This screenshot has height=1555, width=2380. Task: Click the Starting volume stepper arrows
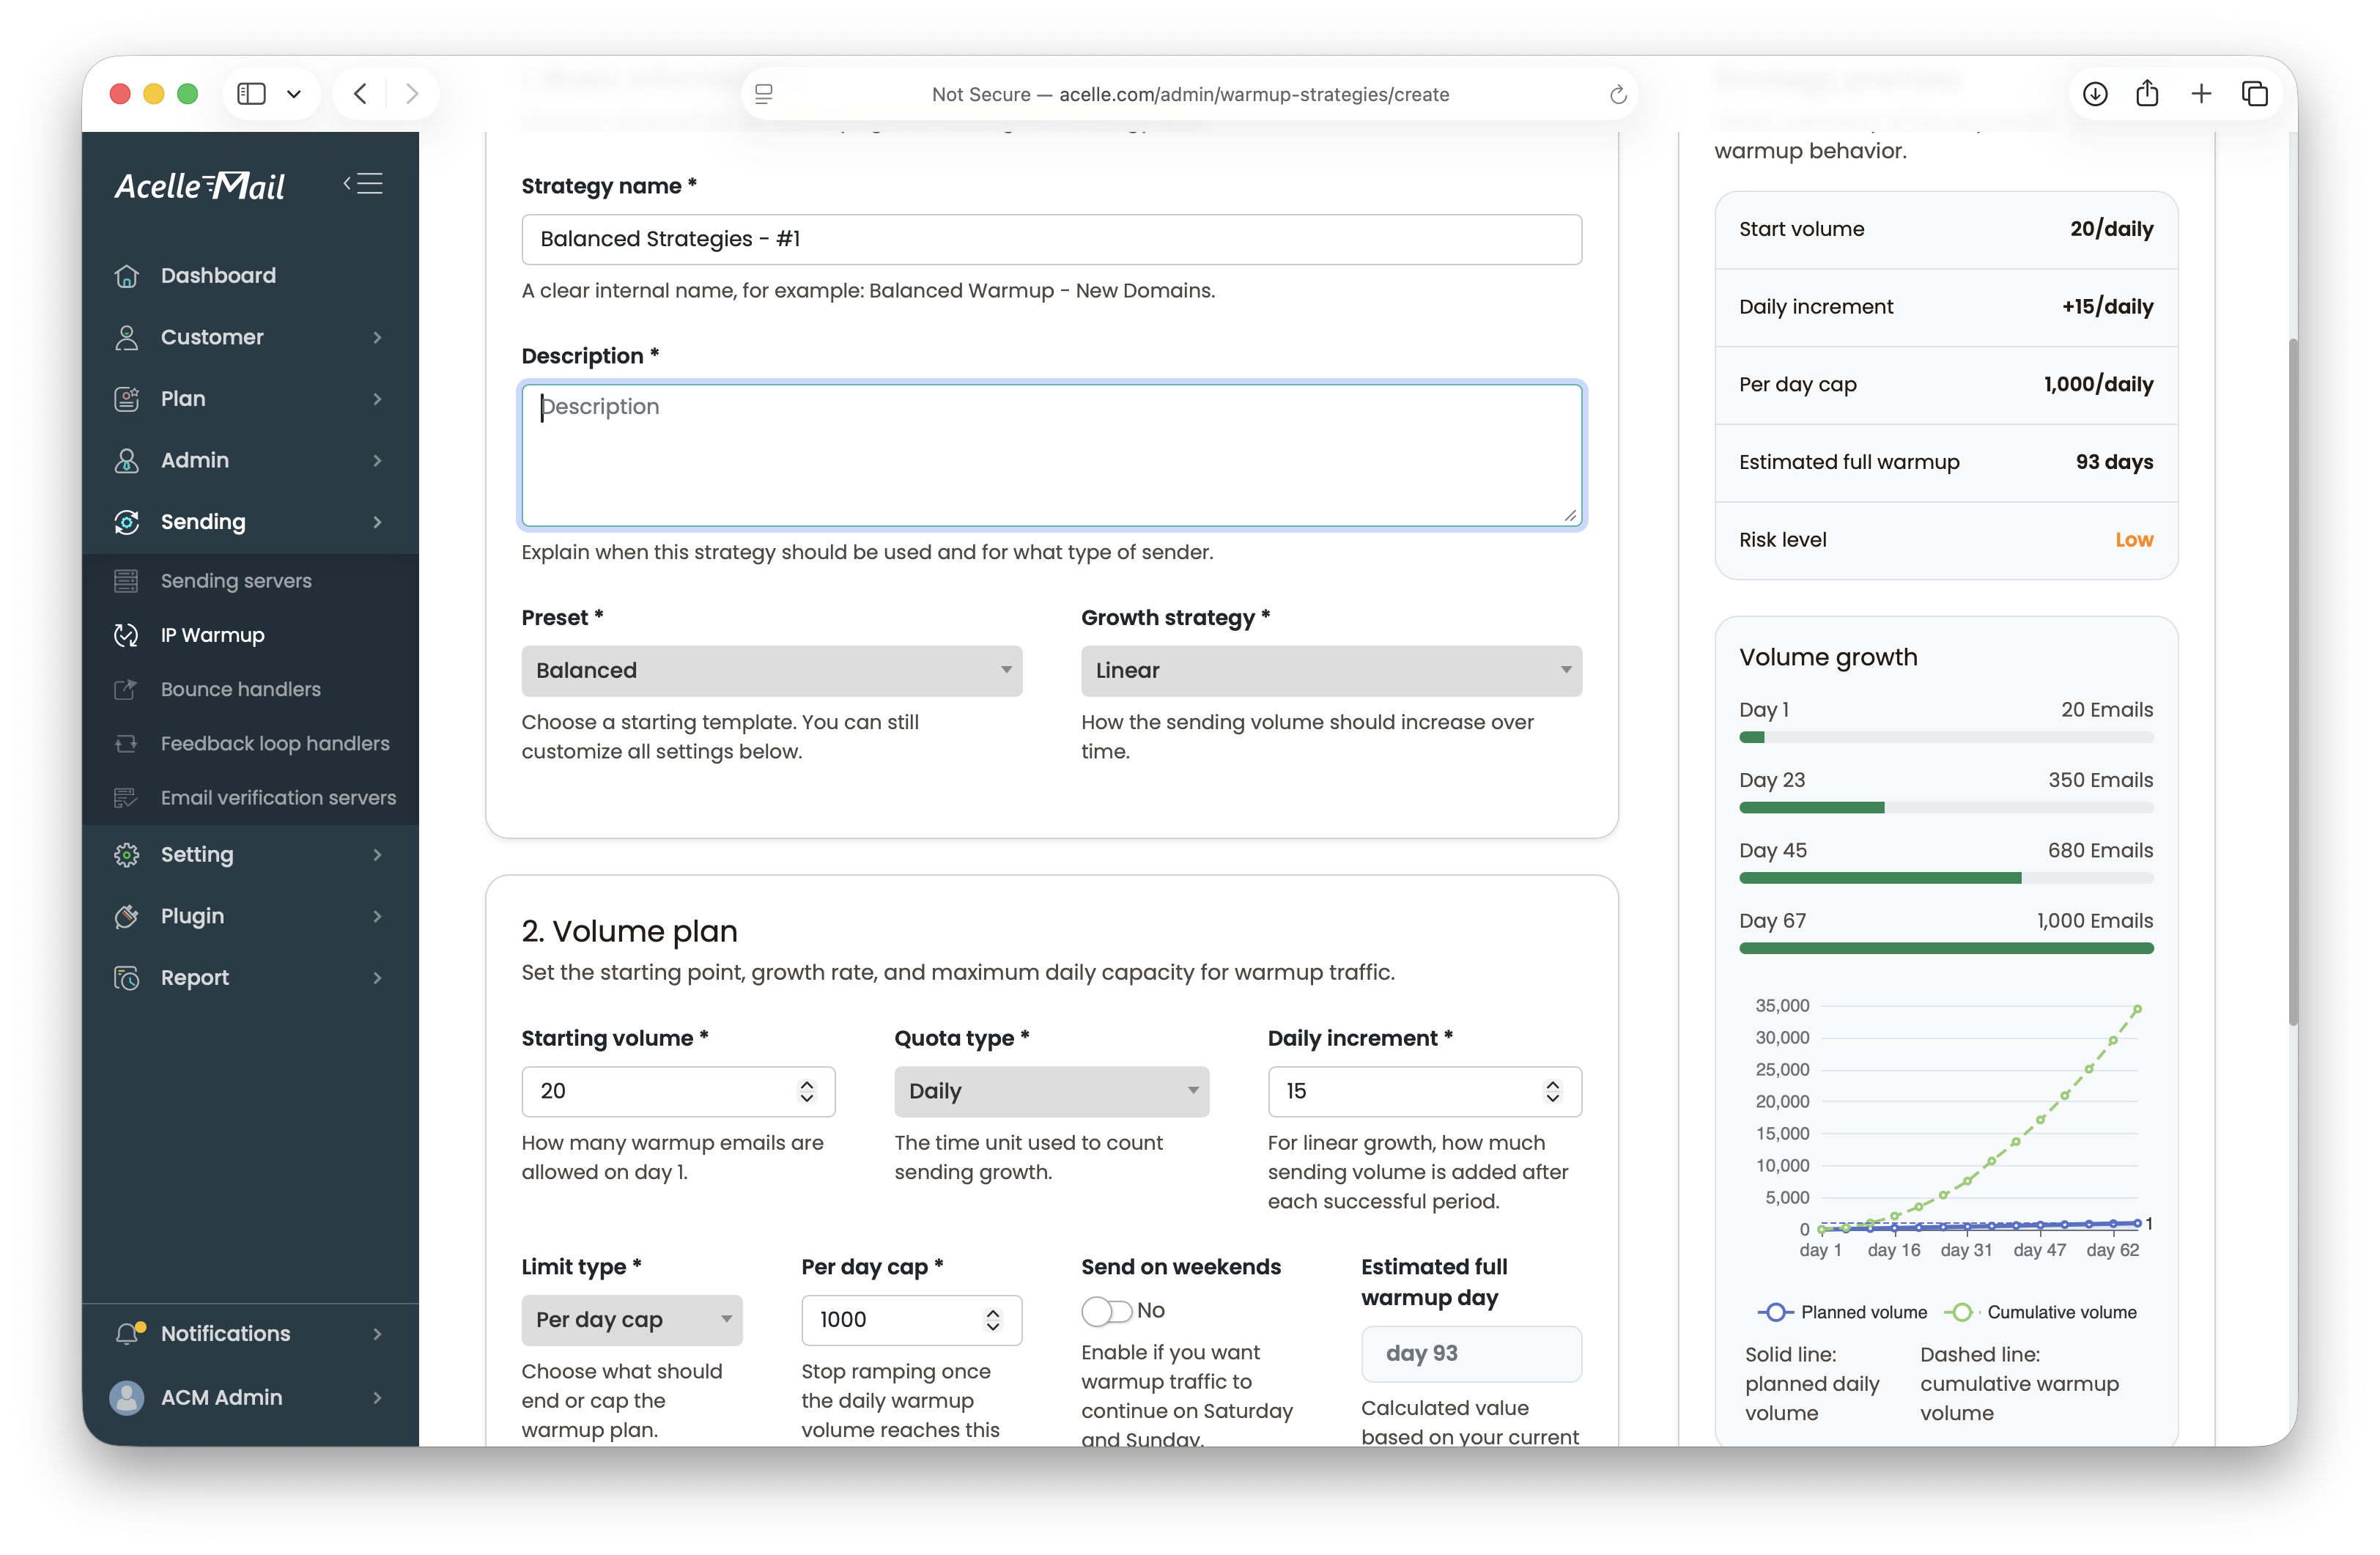click(x=806, y=1091)
